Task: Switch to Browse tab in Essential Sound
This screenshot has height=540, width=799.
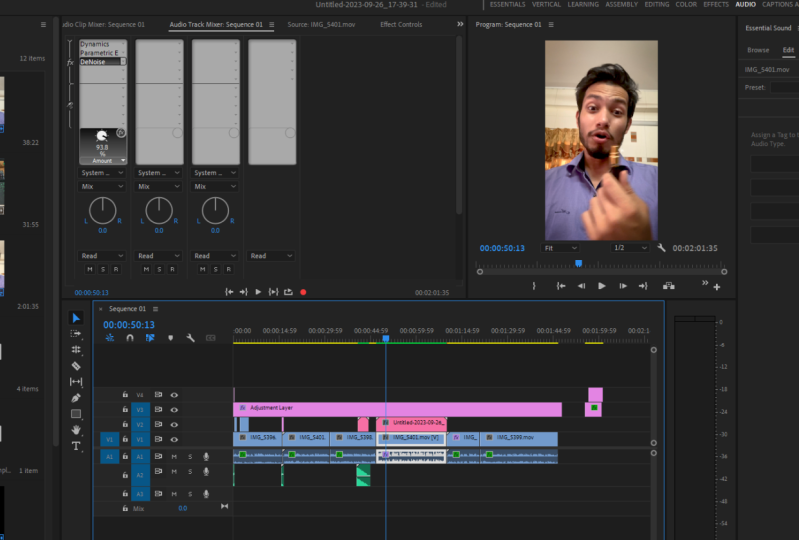Action: 758,50
